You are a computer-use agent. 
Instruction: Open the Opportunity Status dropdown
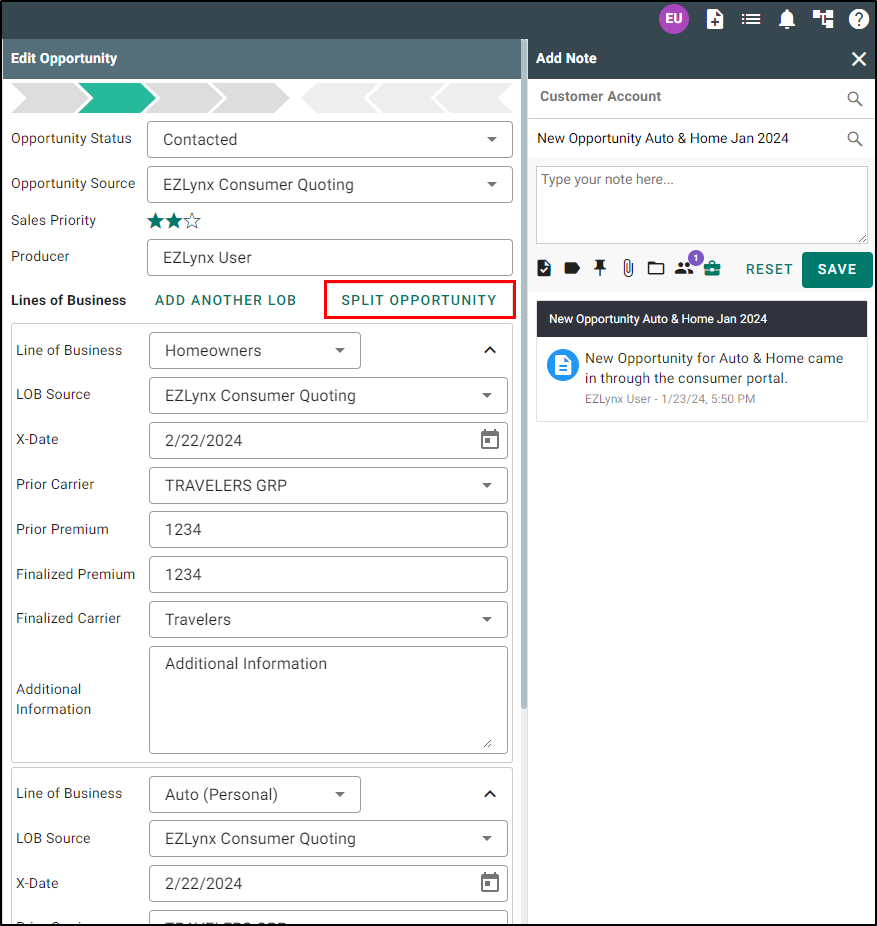click(x=330, y=139)
